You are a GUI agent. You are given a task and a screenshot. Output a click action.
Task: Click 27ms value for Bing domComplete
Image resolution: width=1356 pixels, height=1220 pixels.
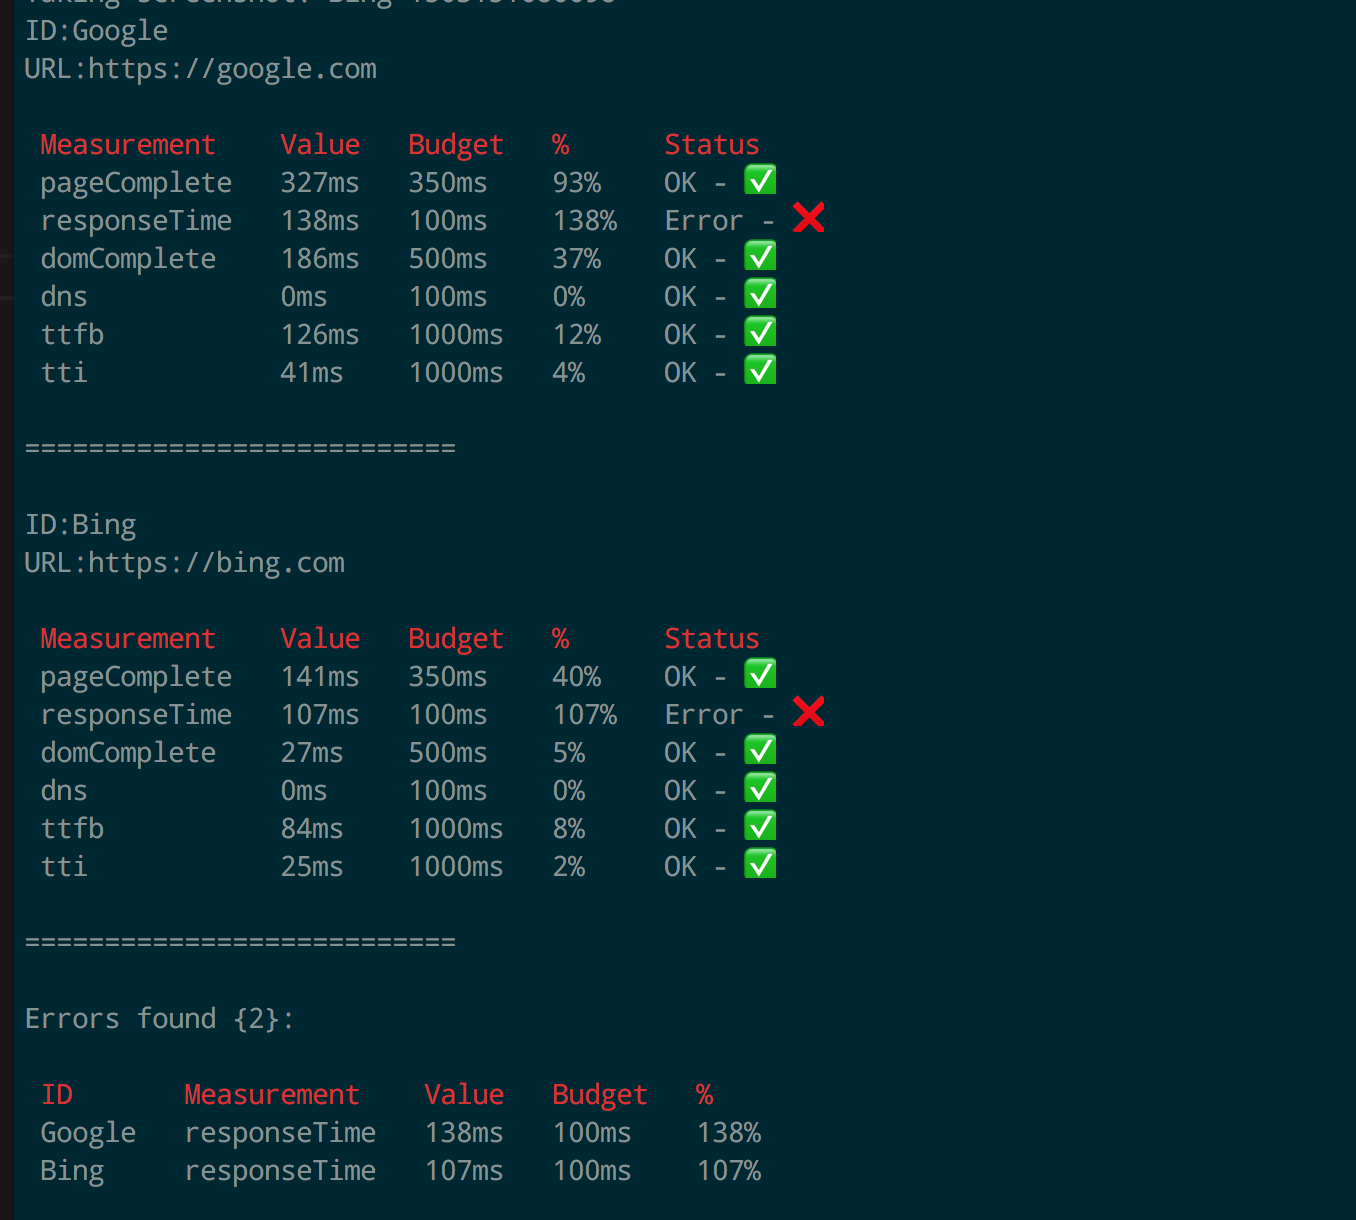click(x=312, y=753)
